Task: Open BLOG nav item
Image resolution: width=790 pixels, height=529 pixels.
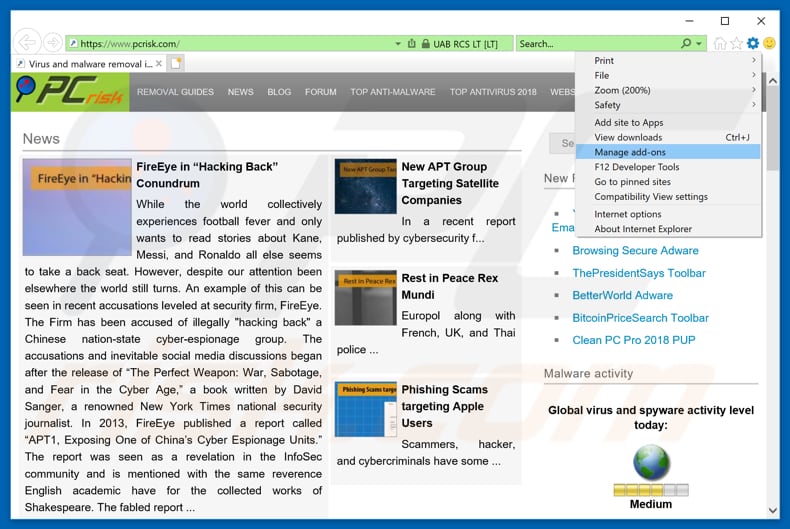Action: [279, 92]
